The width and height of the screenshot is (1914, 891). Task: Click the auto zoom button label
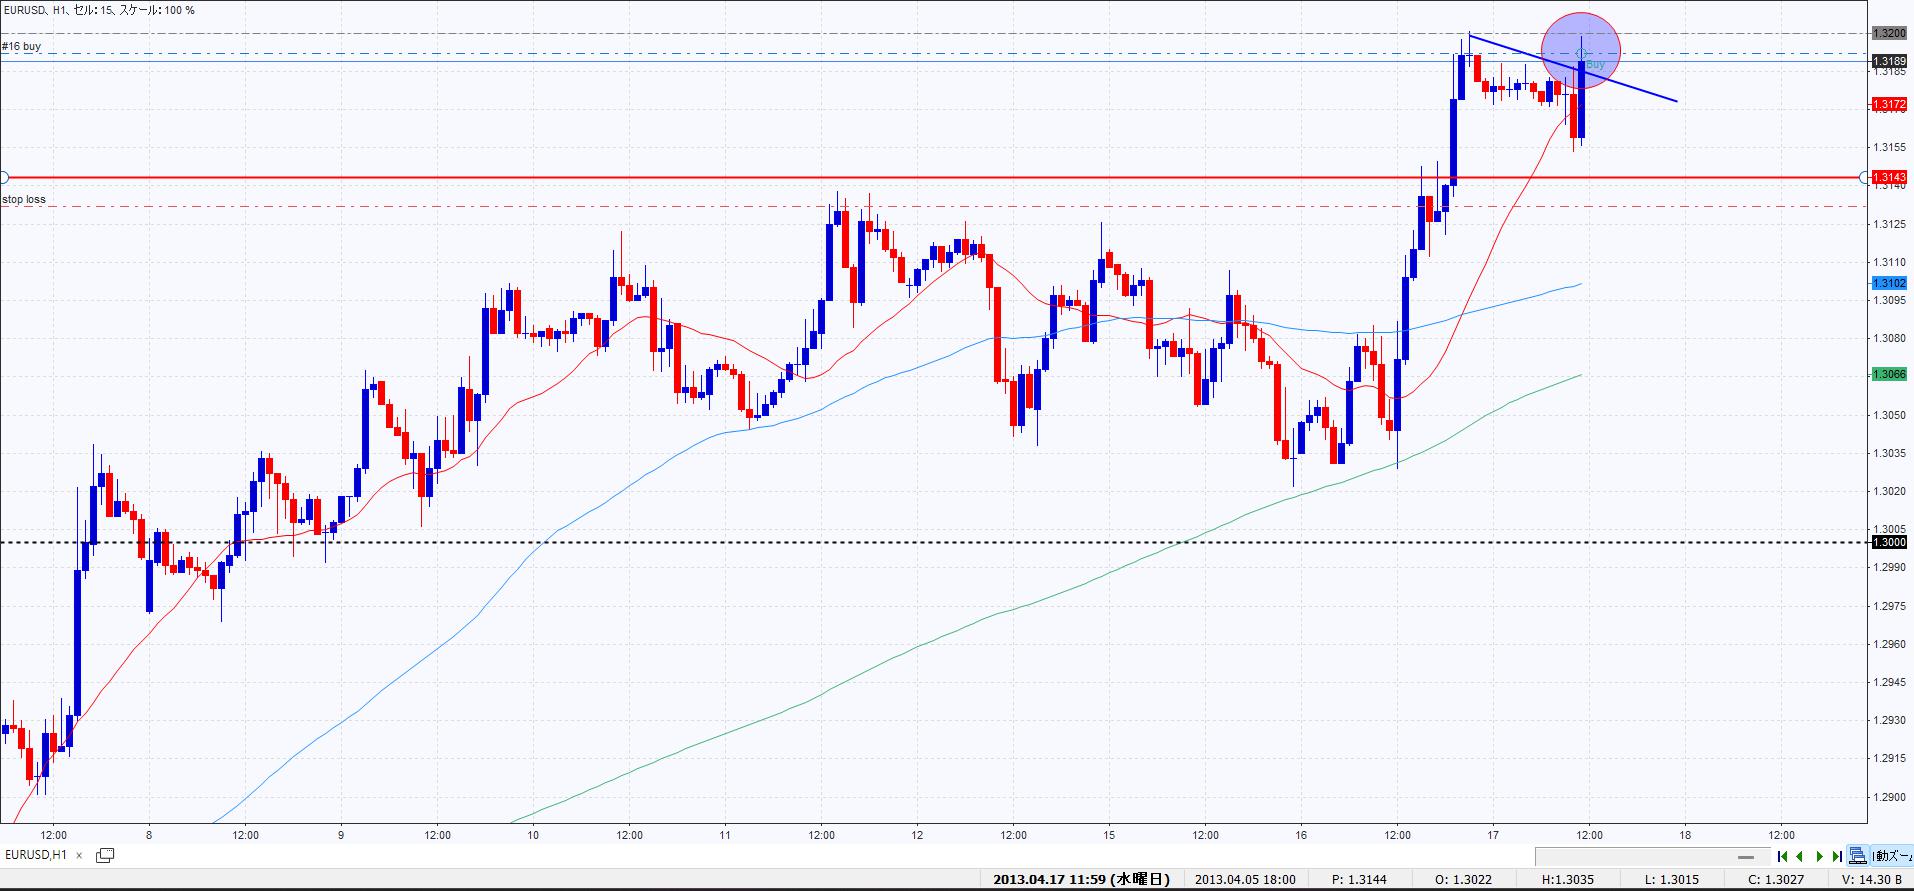[x=1890, y=856]
